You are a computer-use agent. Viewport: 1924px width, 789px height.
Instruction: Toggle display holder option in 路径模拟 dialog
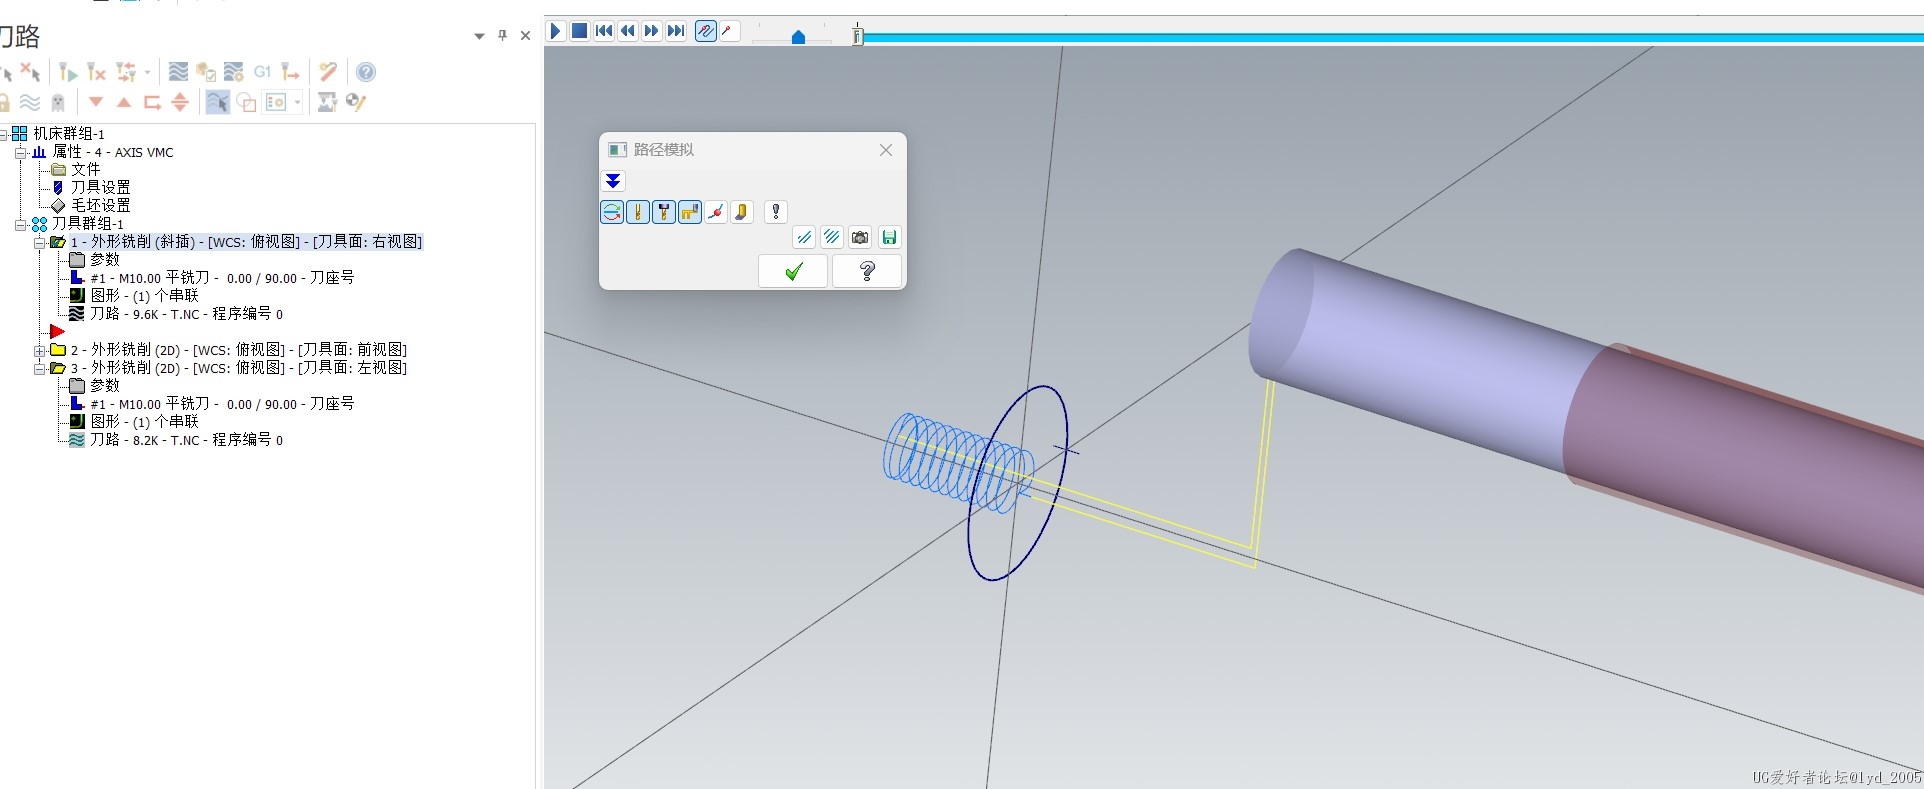[x=664, y=212]
